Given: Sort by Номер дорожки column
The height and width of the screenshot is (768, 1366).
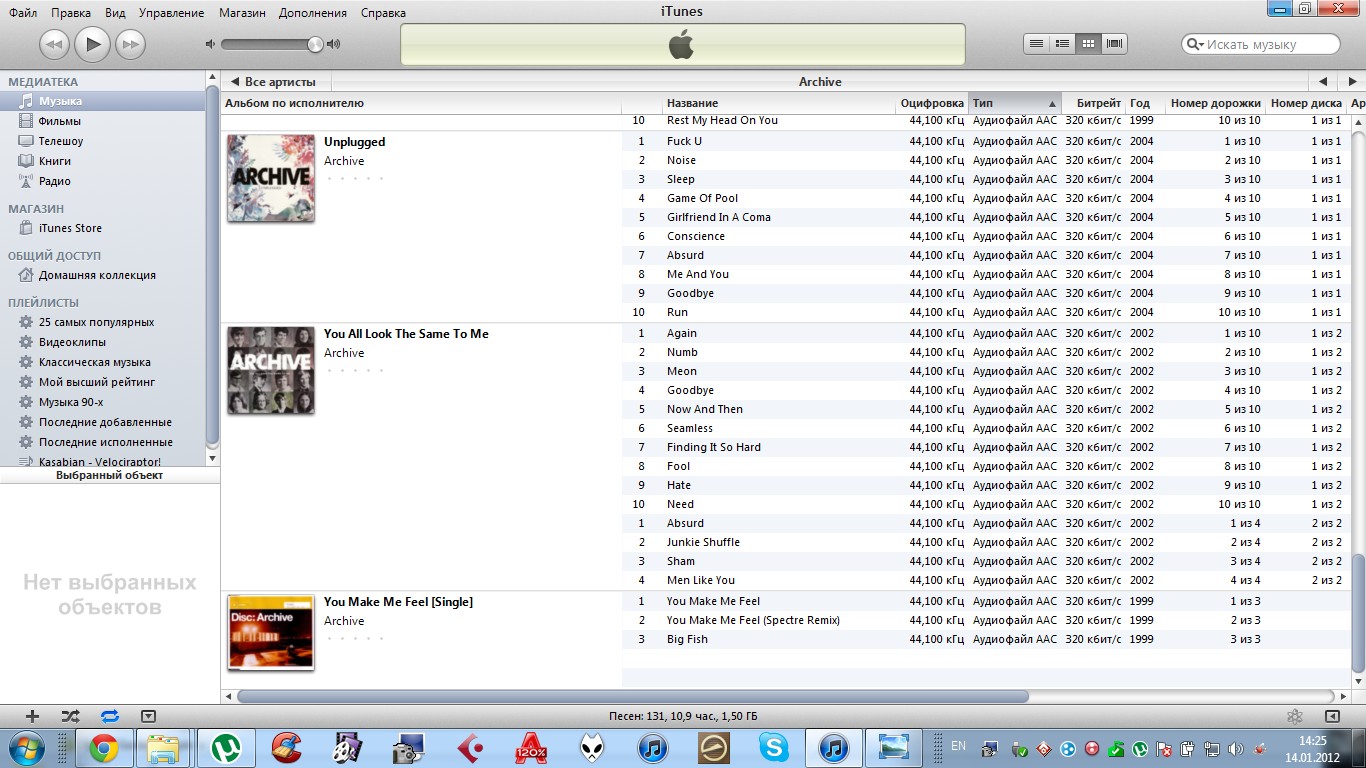Looking at the screenshot, I should 1215,103.
